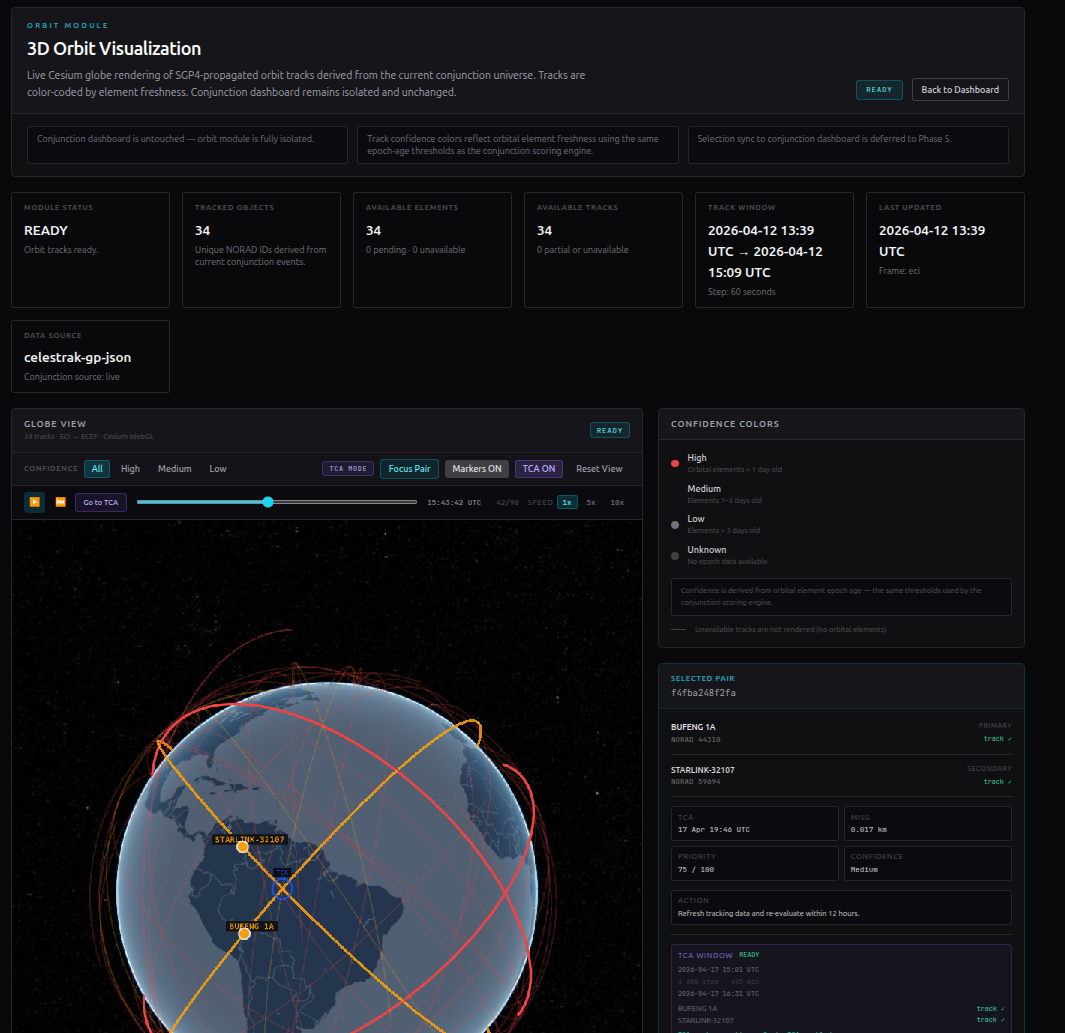Click the Module Status READY card
Image resolution: width=1065 pixels, height=1033 pixels.
point(90,250)
